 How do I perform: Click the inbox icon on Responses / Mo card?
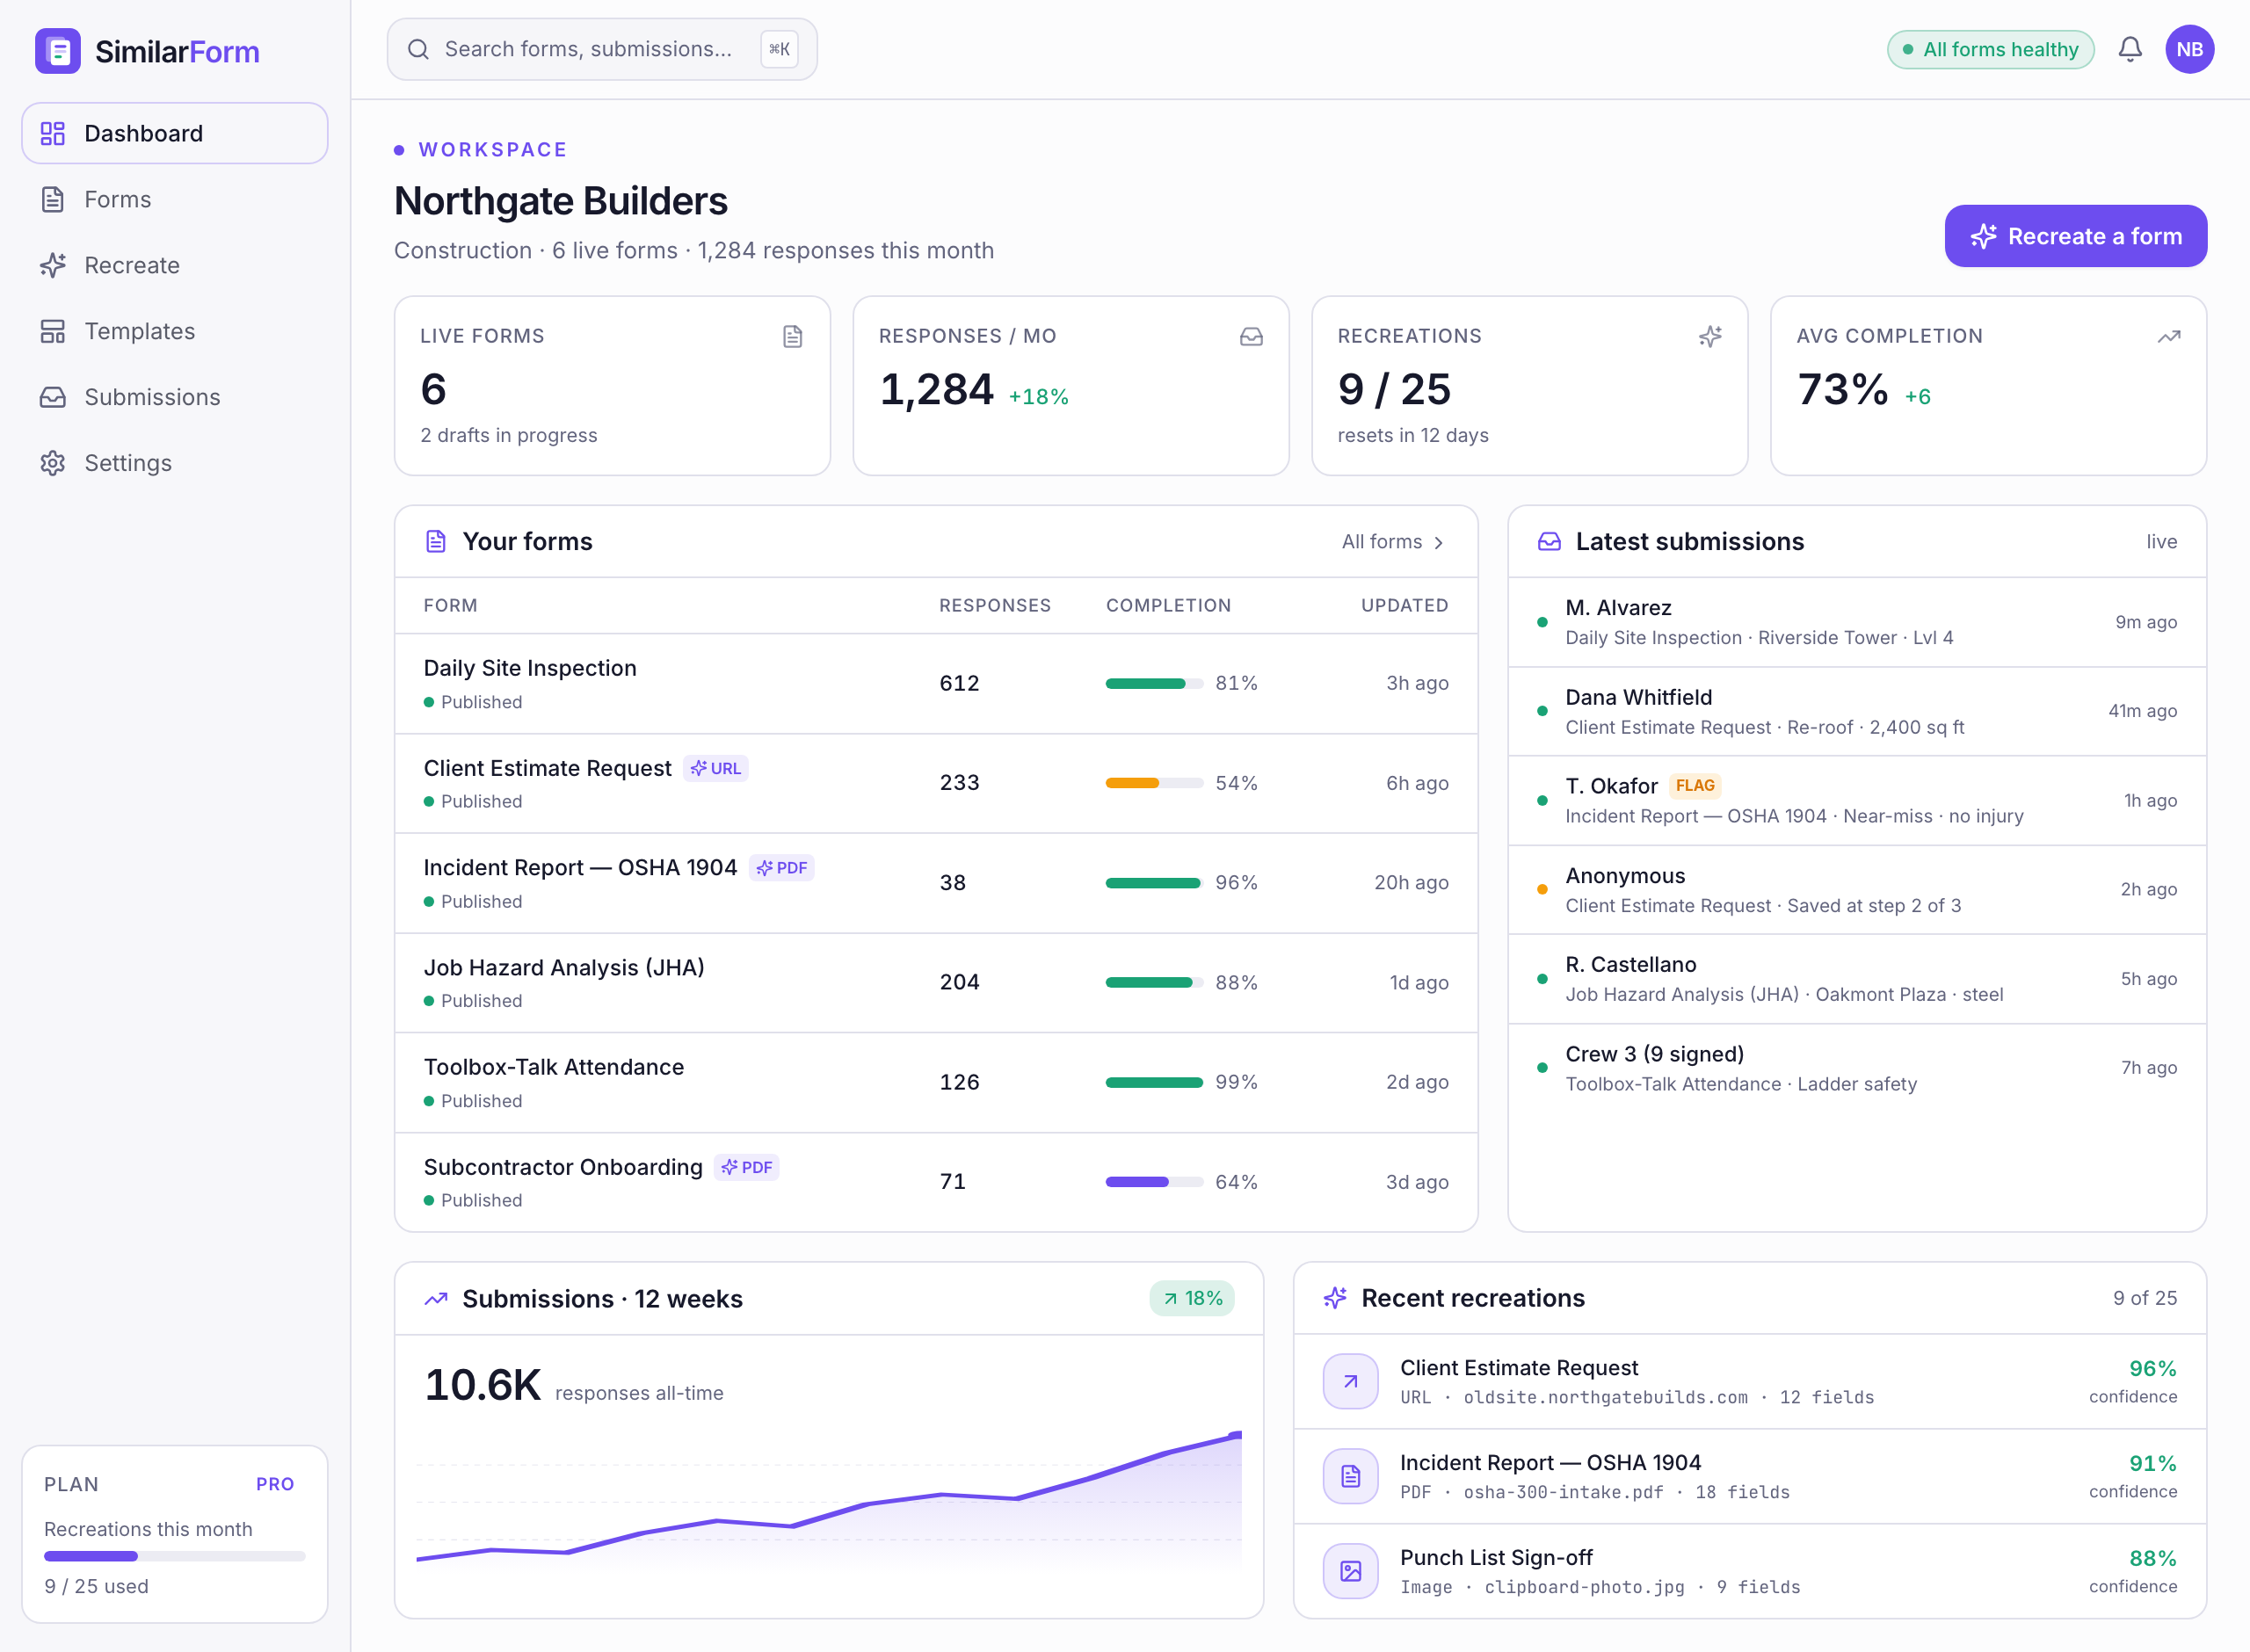(1251, 336)
